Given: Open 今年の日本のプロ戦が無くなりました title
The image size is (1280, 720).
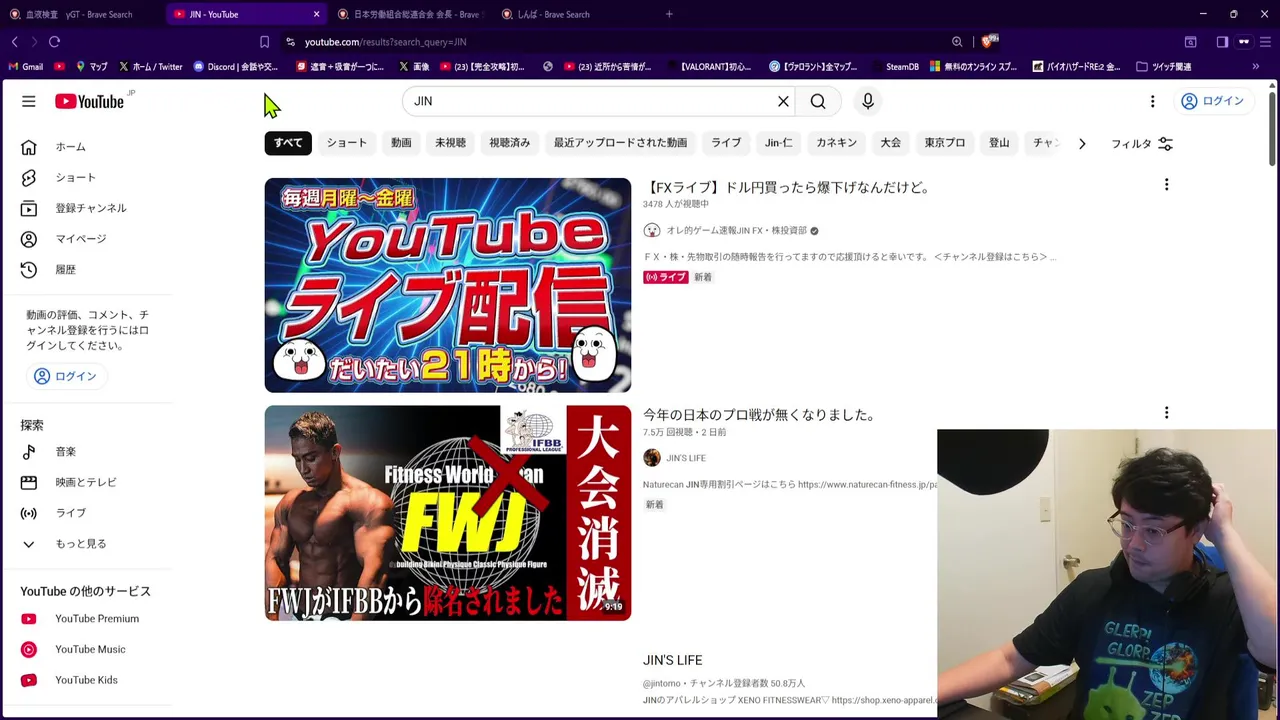Looking at the screenshot, I should (759, 415).
